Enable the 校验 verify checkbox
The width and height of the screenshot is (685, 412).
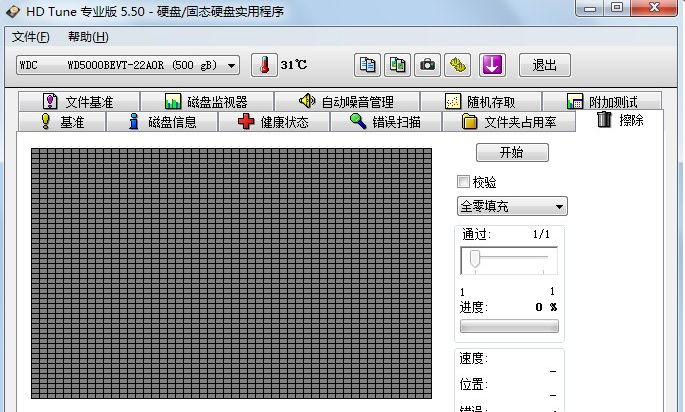pos(463,181)
